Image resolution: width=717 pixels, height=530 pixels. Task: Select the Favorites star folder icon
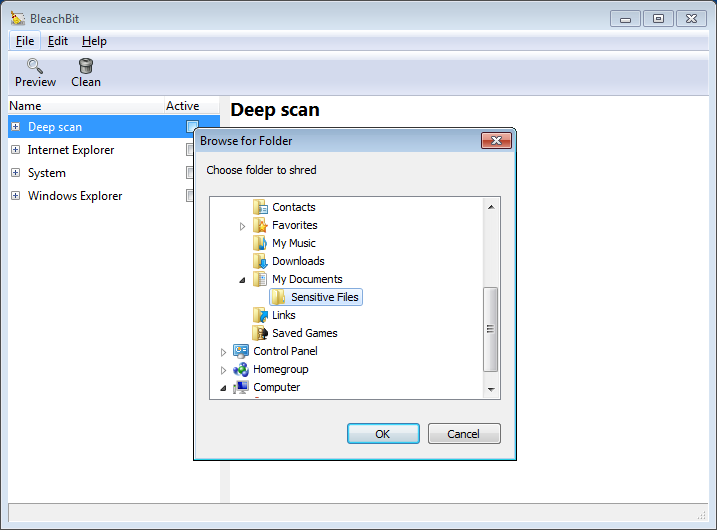click(260, 225)
